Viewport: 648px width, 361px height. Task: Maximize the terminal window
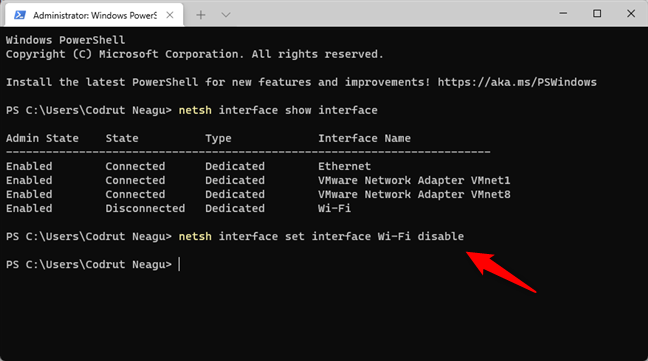pos(597,14)
